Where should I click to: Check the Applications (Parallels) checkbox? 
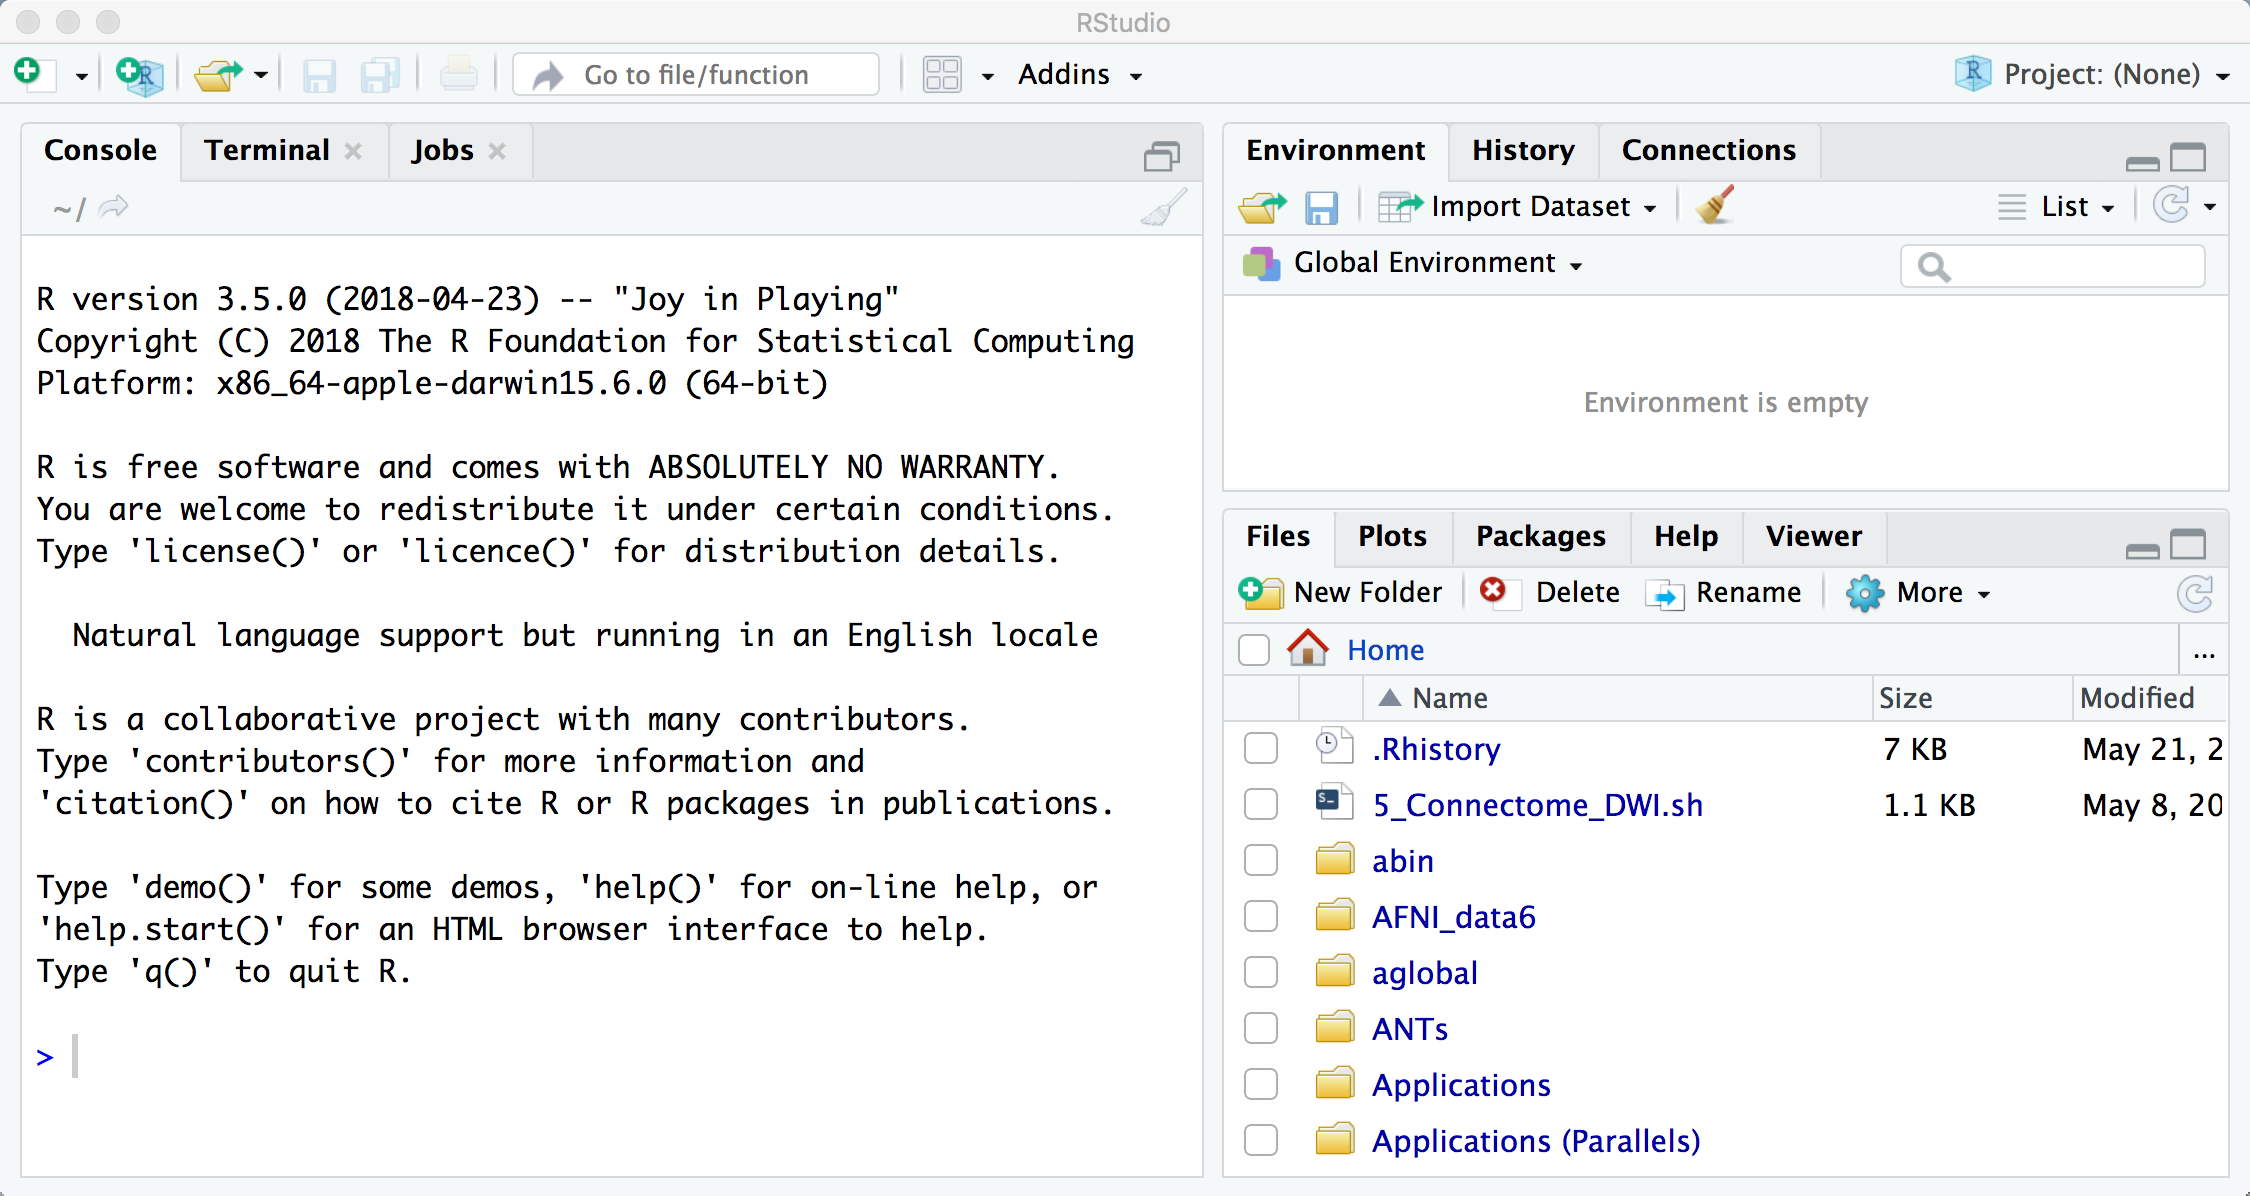[x=1261, y=1140]
